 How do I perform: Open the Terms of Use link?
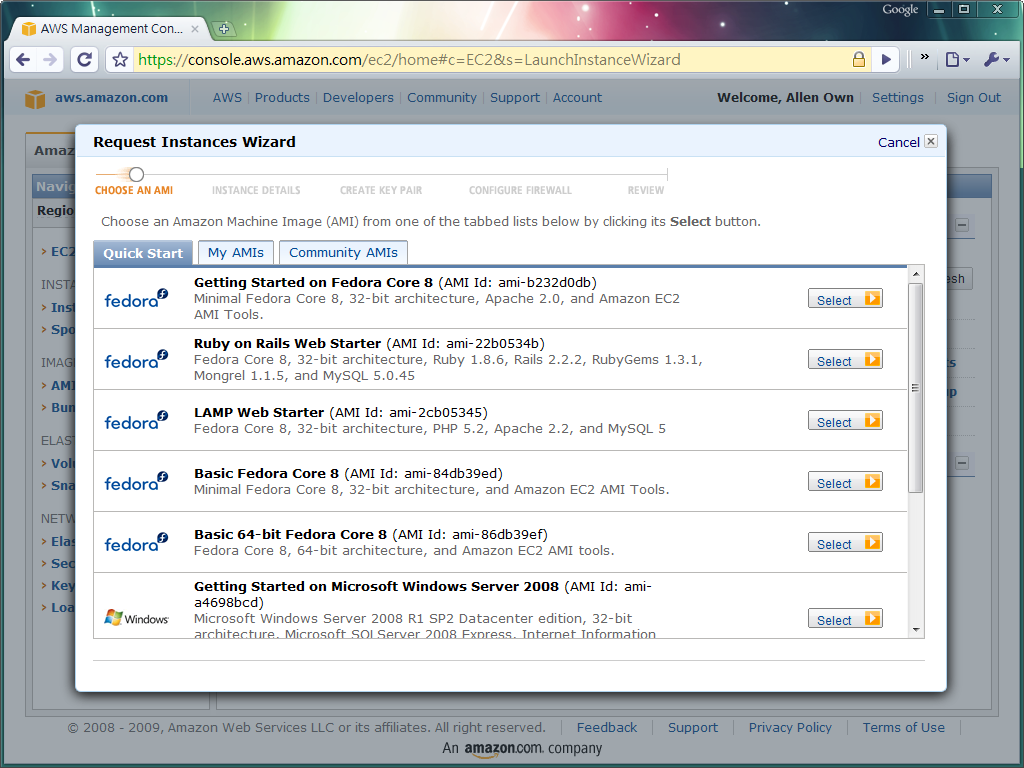(903, 728)
